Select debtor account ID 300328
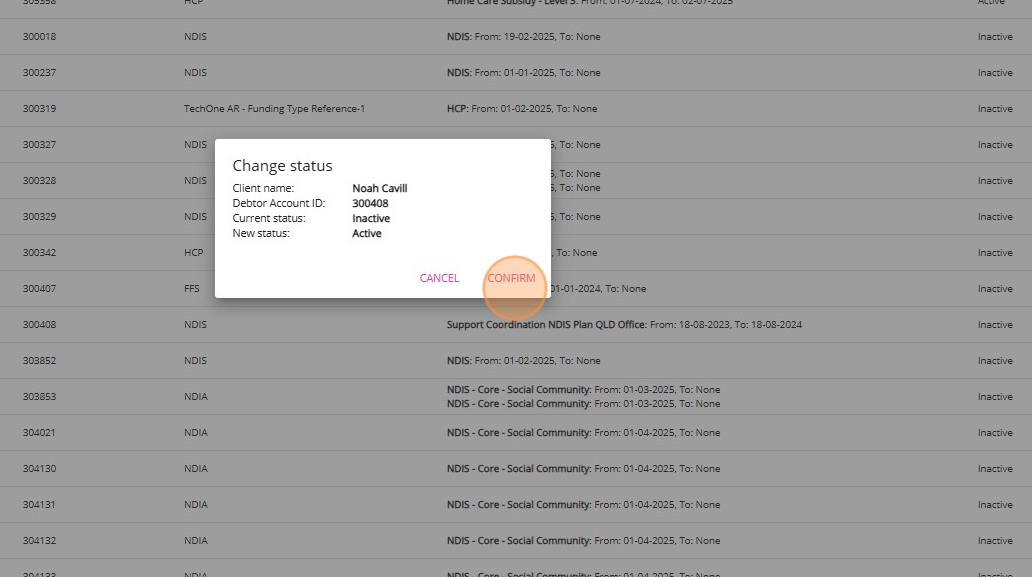 point(39,181)
